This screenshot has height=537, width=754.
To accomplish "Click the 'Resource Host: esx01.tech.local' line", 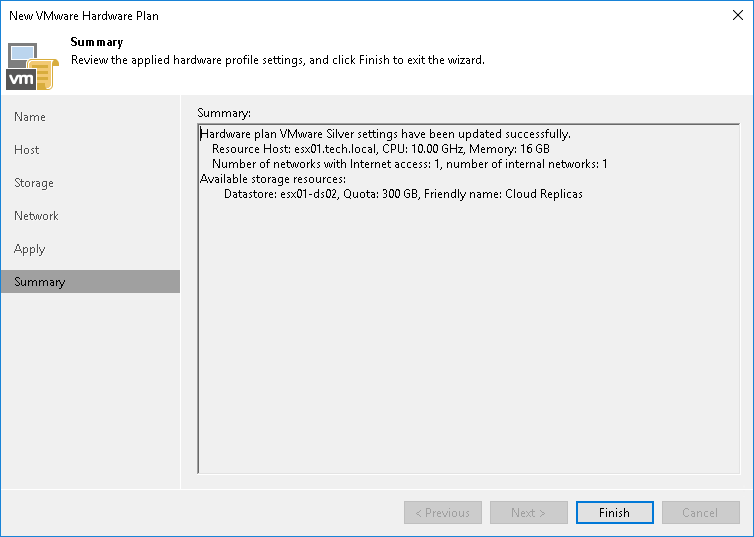I will [381, 149].
